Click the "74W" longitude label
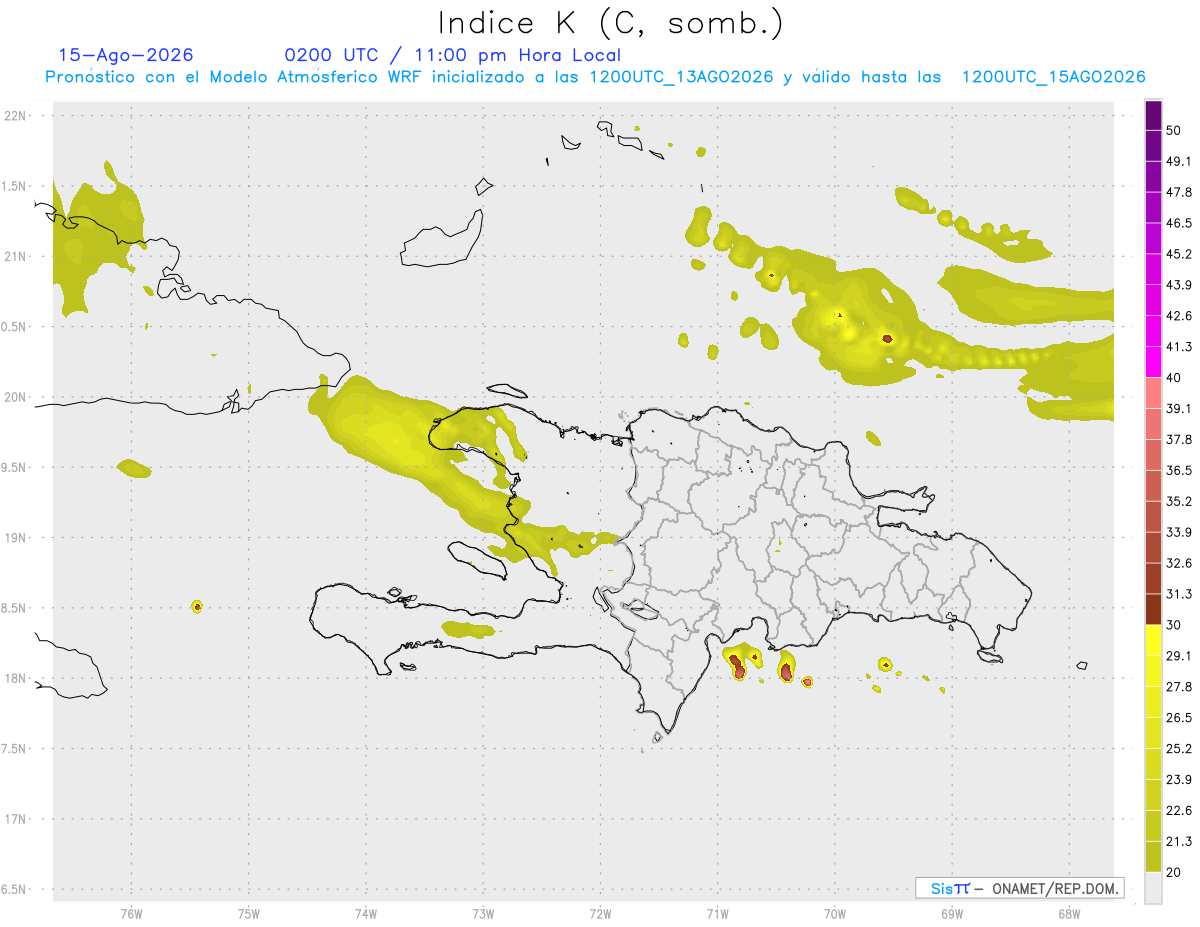This screenshot has width=1200, height=927. click(x=365, y=914)
